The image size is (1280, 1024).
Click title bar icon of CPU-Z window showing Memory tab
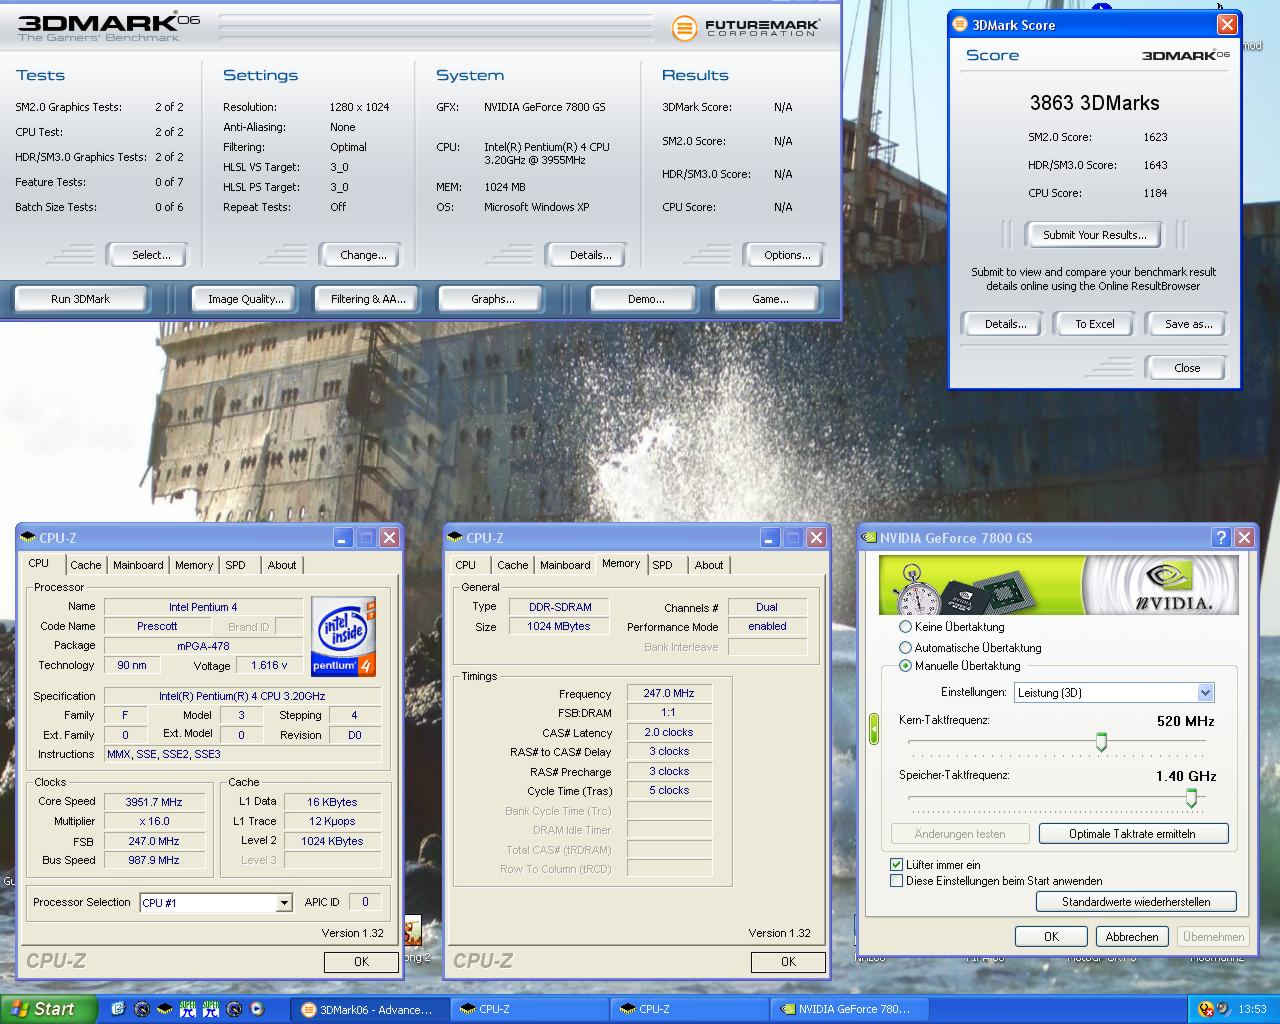[x=455, y=538]
